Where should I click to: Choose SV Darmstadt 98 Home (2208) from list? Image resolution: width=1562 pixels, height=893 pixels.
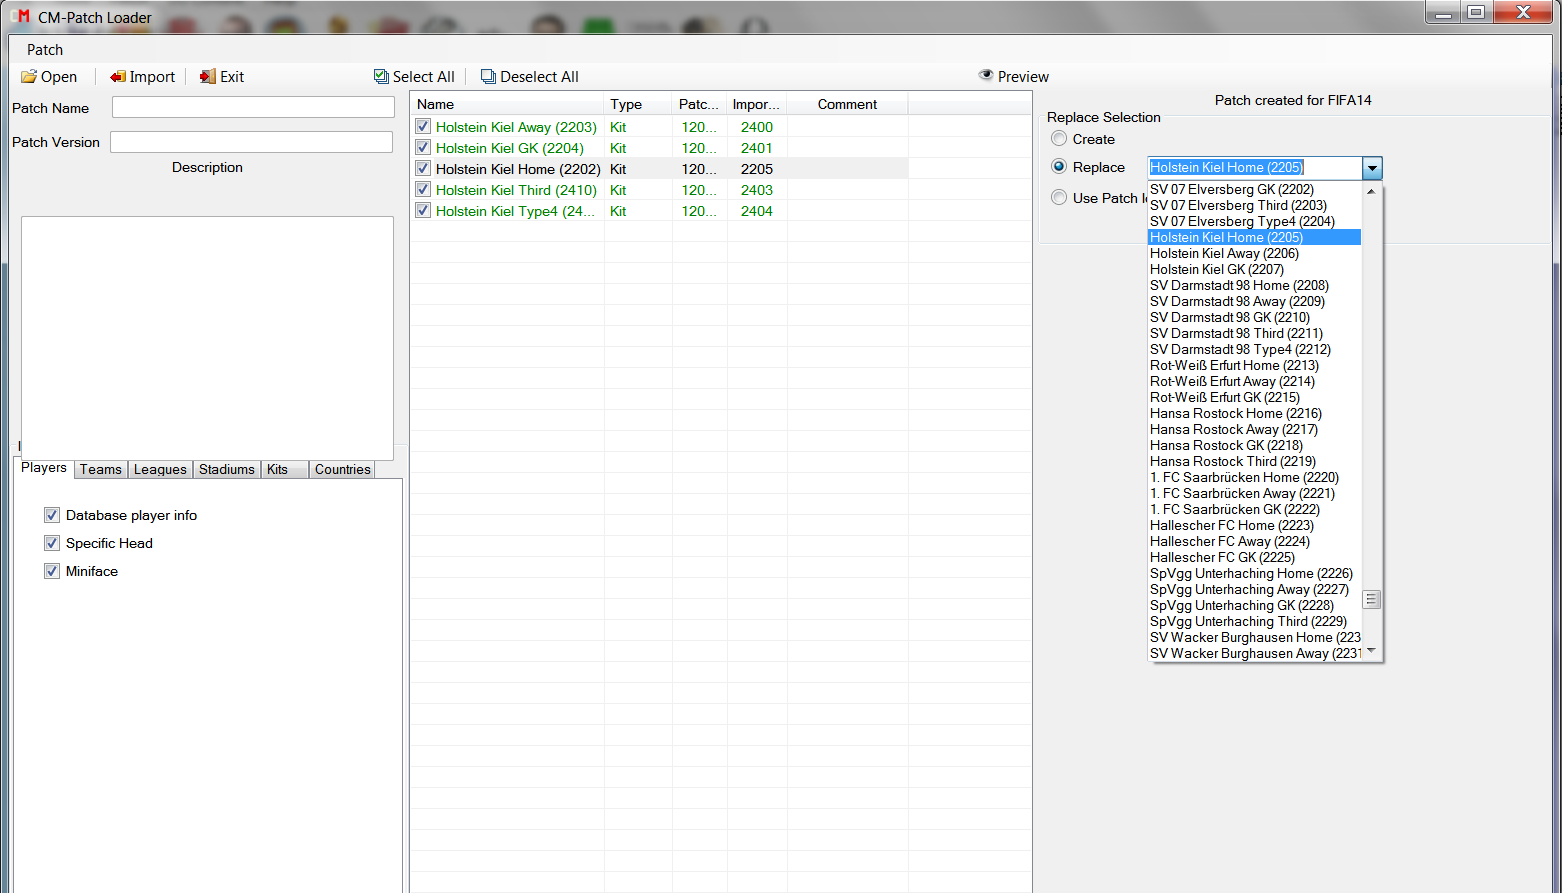(x=1239, y=285)
